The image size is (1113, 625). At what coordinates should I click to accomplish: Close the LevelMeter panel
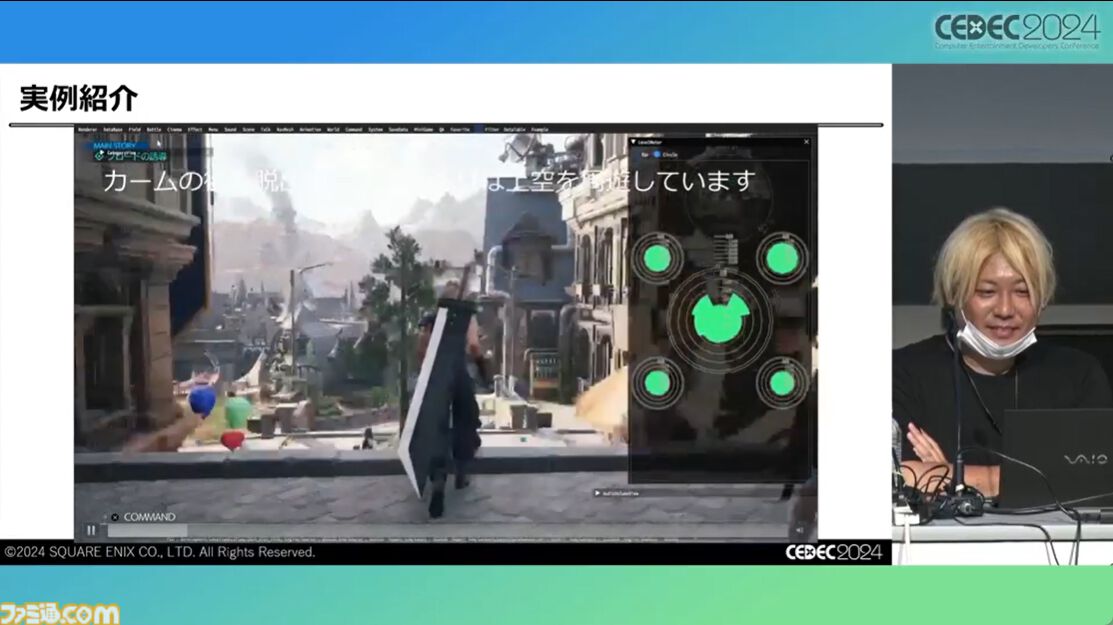coord(806,142)
